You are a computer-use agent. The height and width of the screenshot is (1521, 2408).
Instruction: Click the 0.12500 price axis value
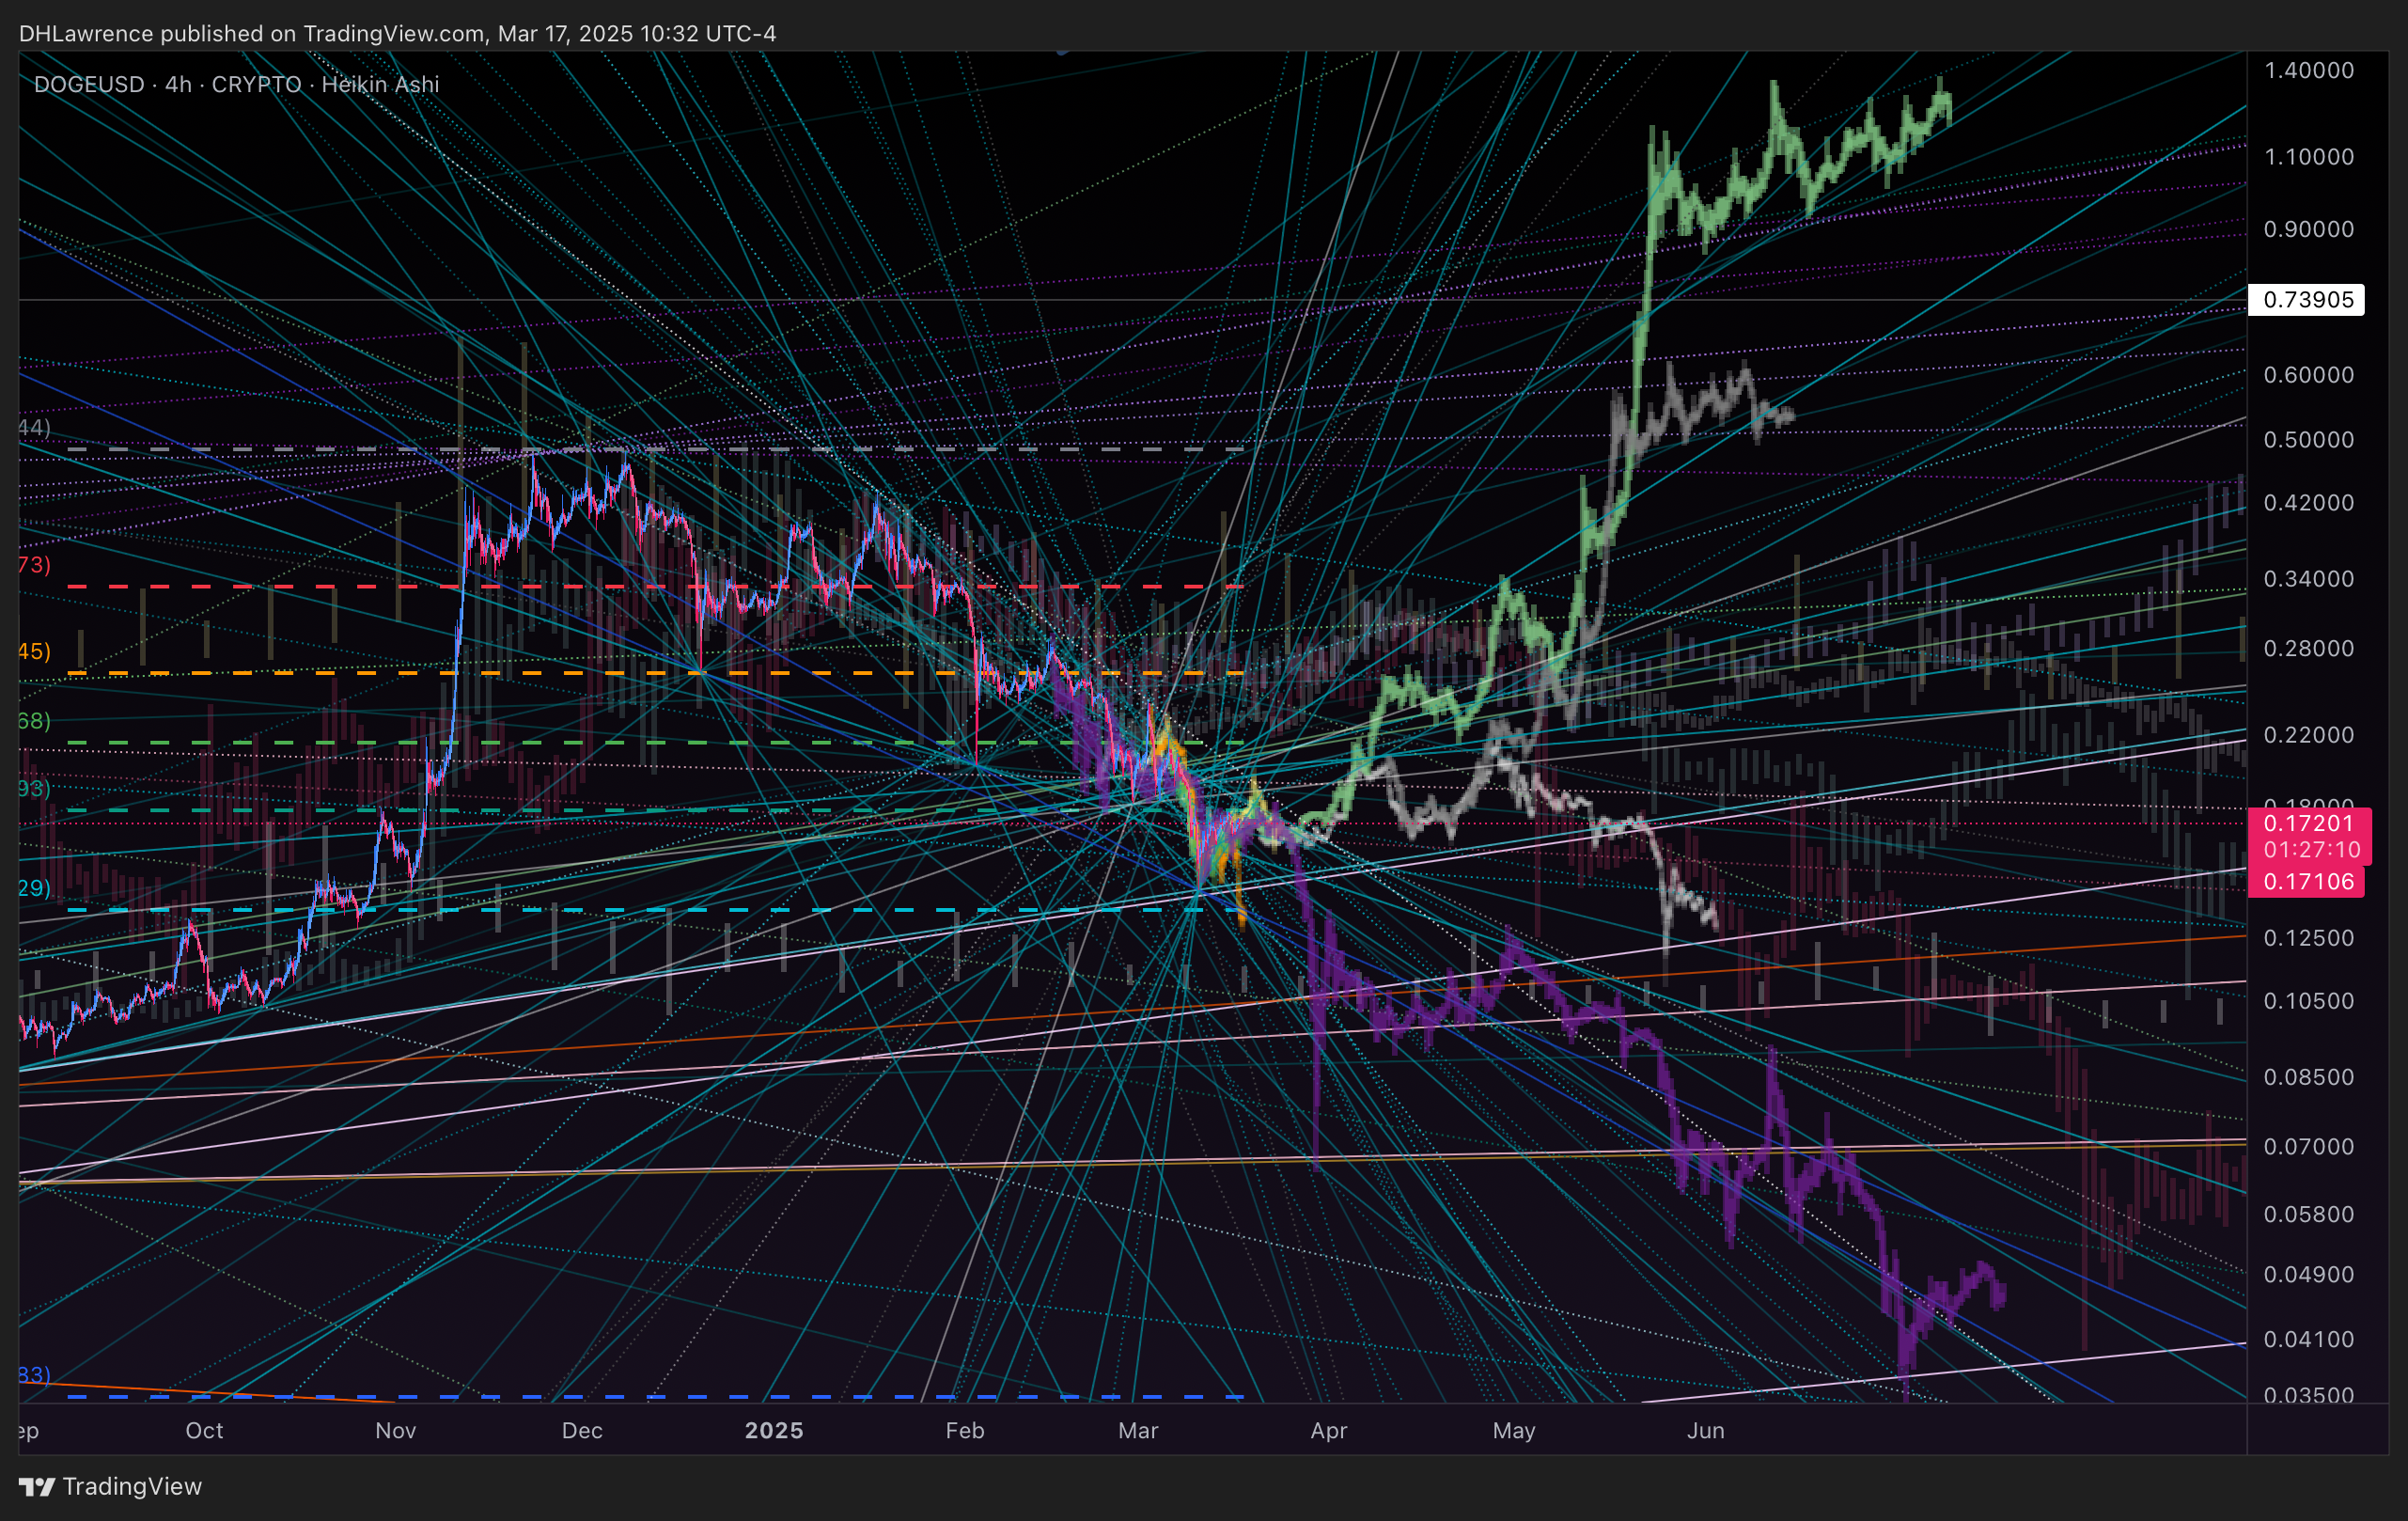[2308, 938]
